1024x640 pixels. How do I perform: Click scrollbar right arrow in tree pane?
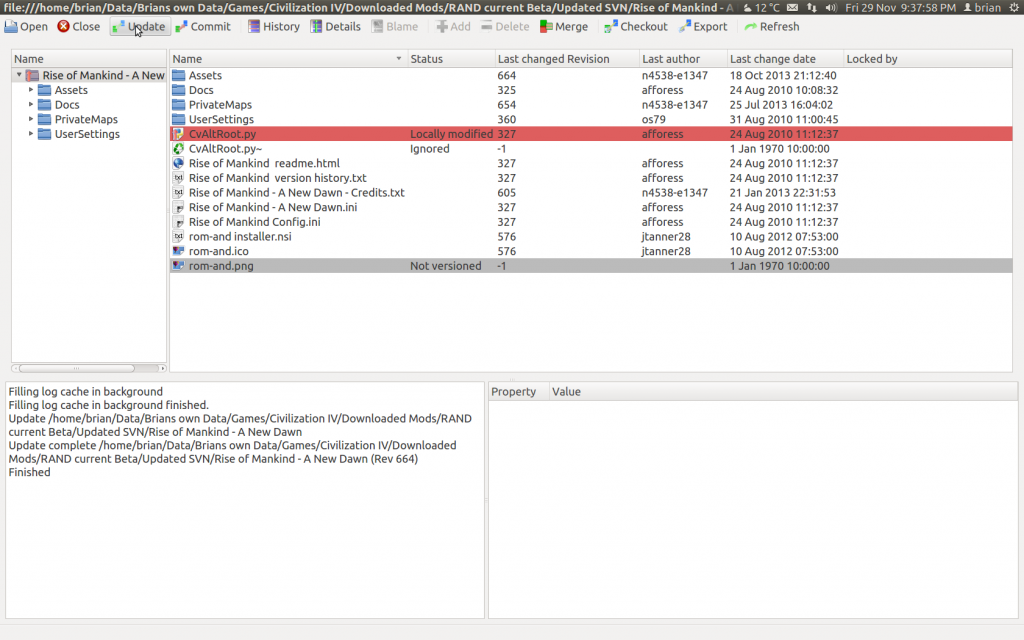[163, 368]
